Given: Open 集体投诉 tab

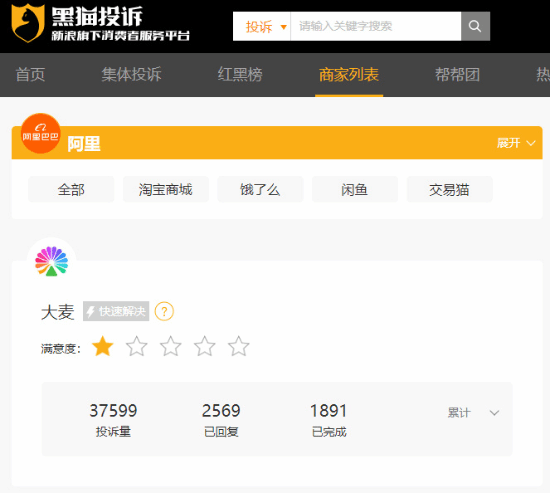Looking at the screenshot, I should coord(132,75).
